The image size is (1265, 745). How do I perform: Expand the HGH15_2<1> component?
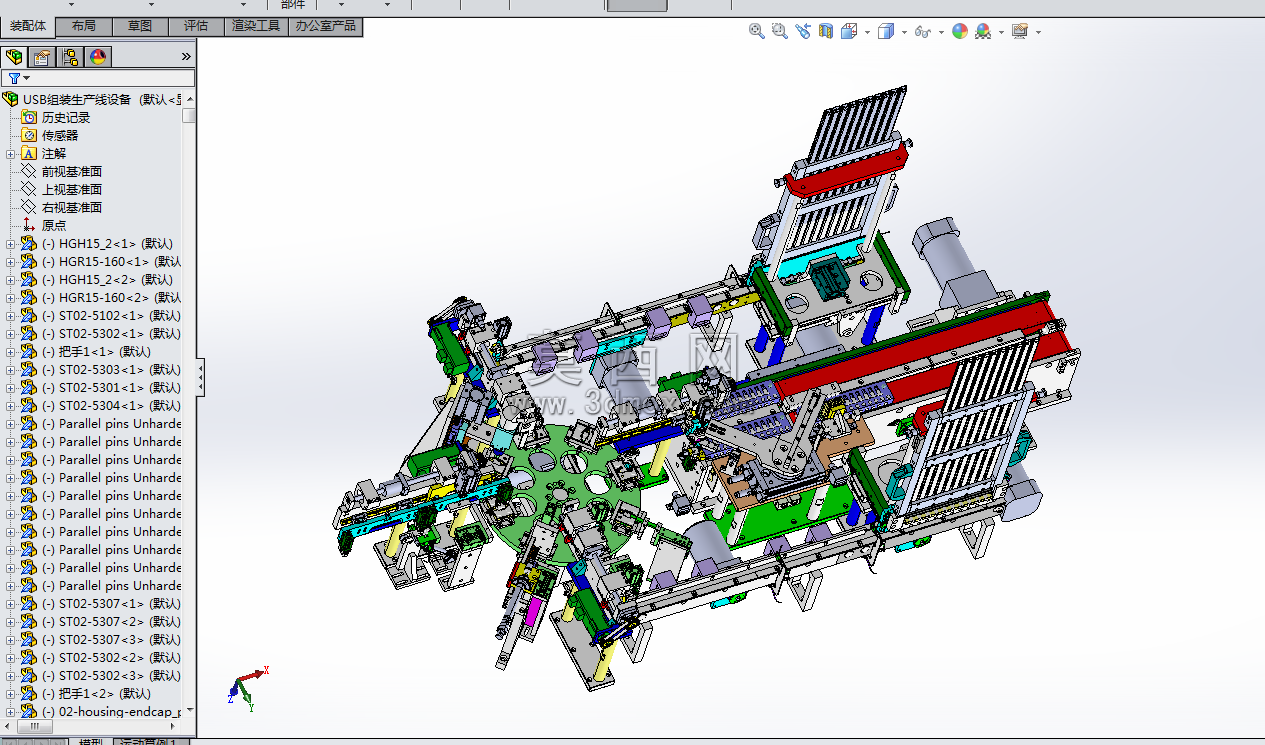pos(10,244)
